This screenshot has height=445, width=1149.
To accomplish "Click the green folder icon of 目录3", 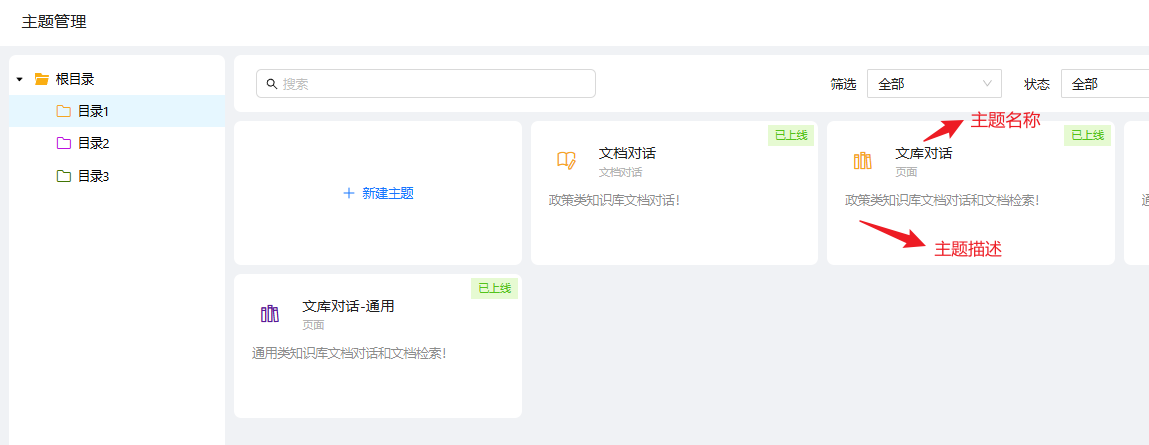I will (64, 176).
